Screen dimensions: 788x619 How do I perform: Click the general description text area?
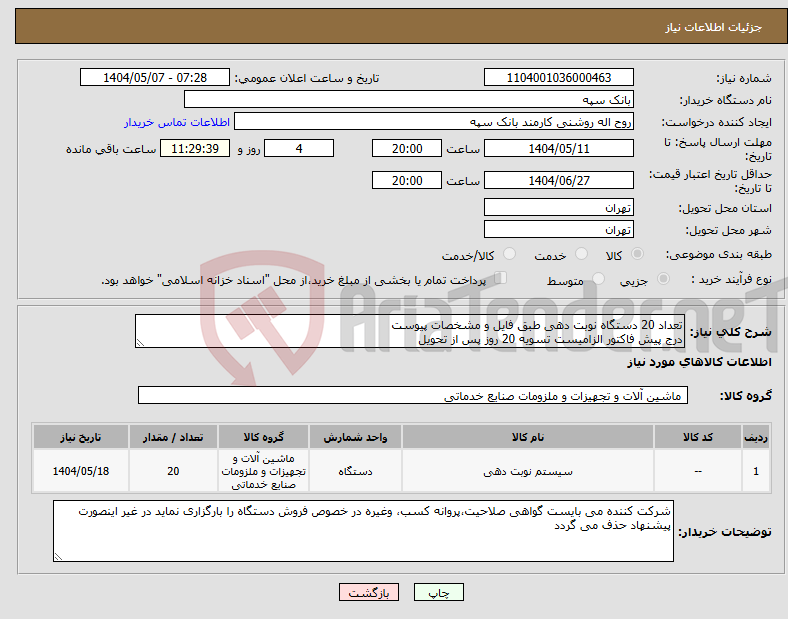pos(410,332)
